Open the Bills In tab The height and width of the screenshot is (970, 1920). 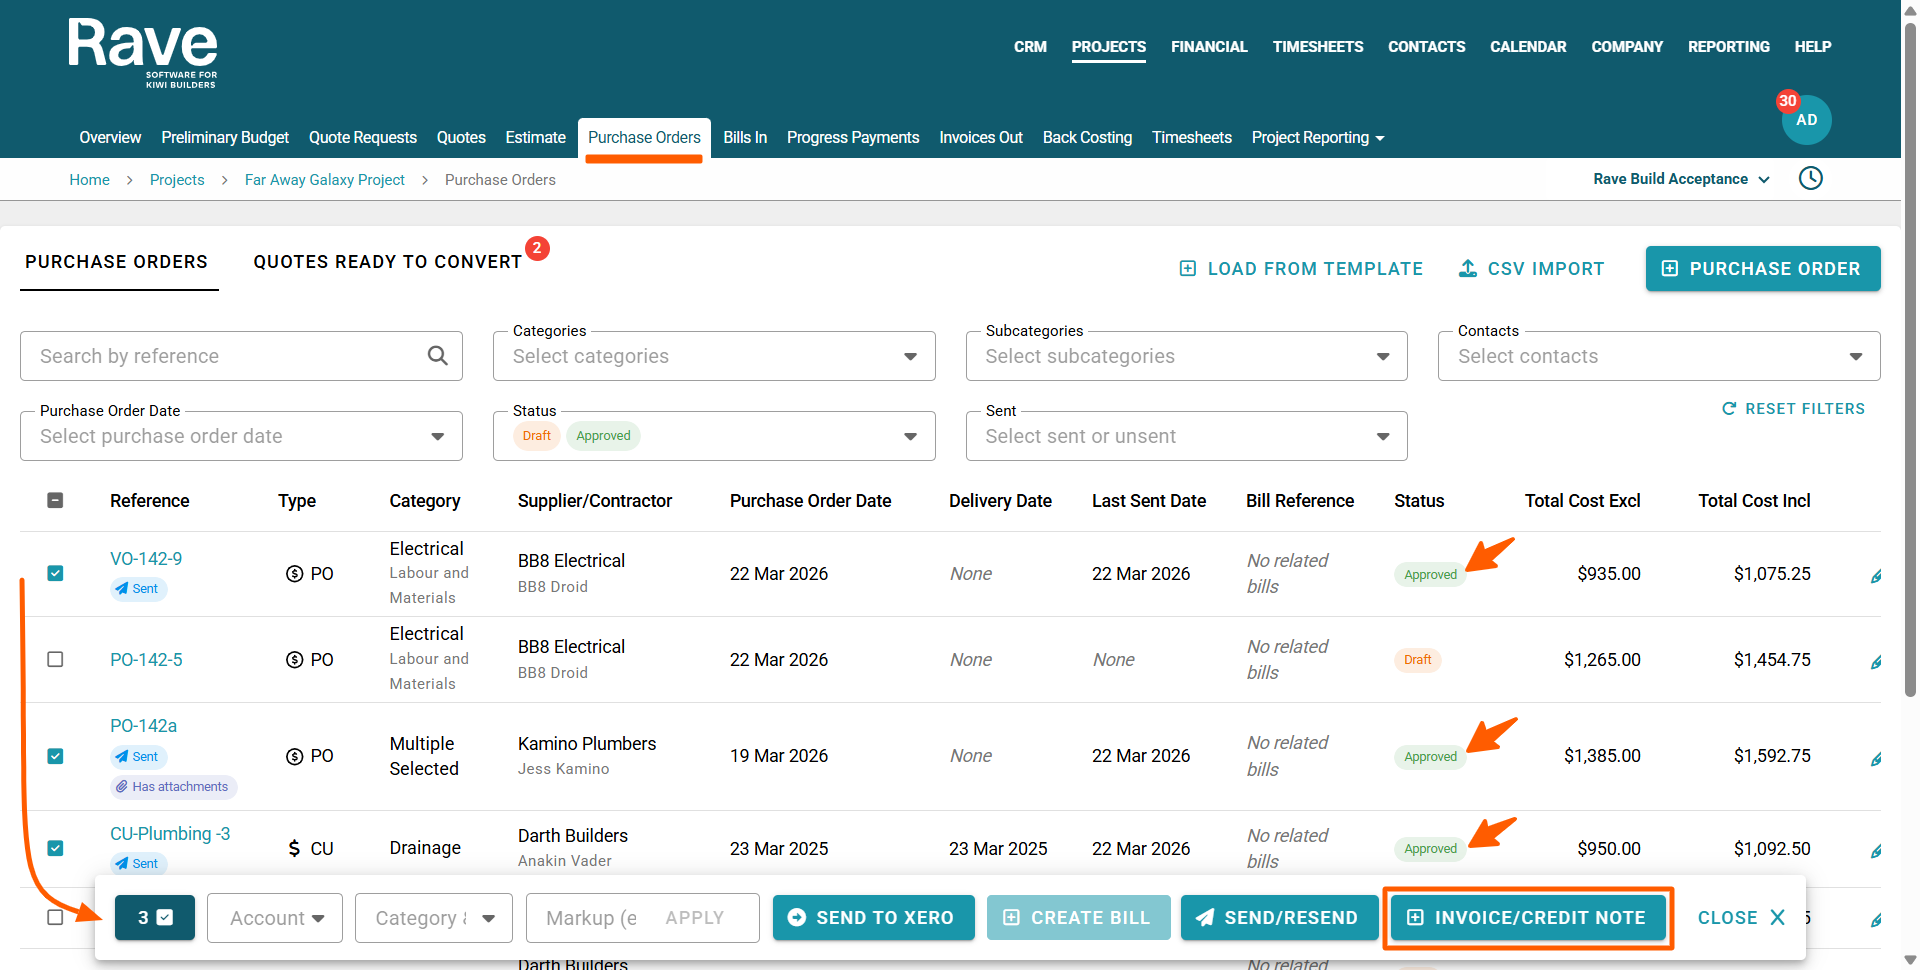pos(745,138)
